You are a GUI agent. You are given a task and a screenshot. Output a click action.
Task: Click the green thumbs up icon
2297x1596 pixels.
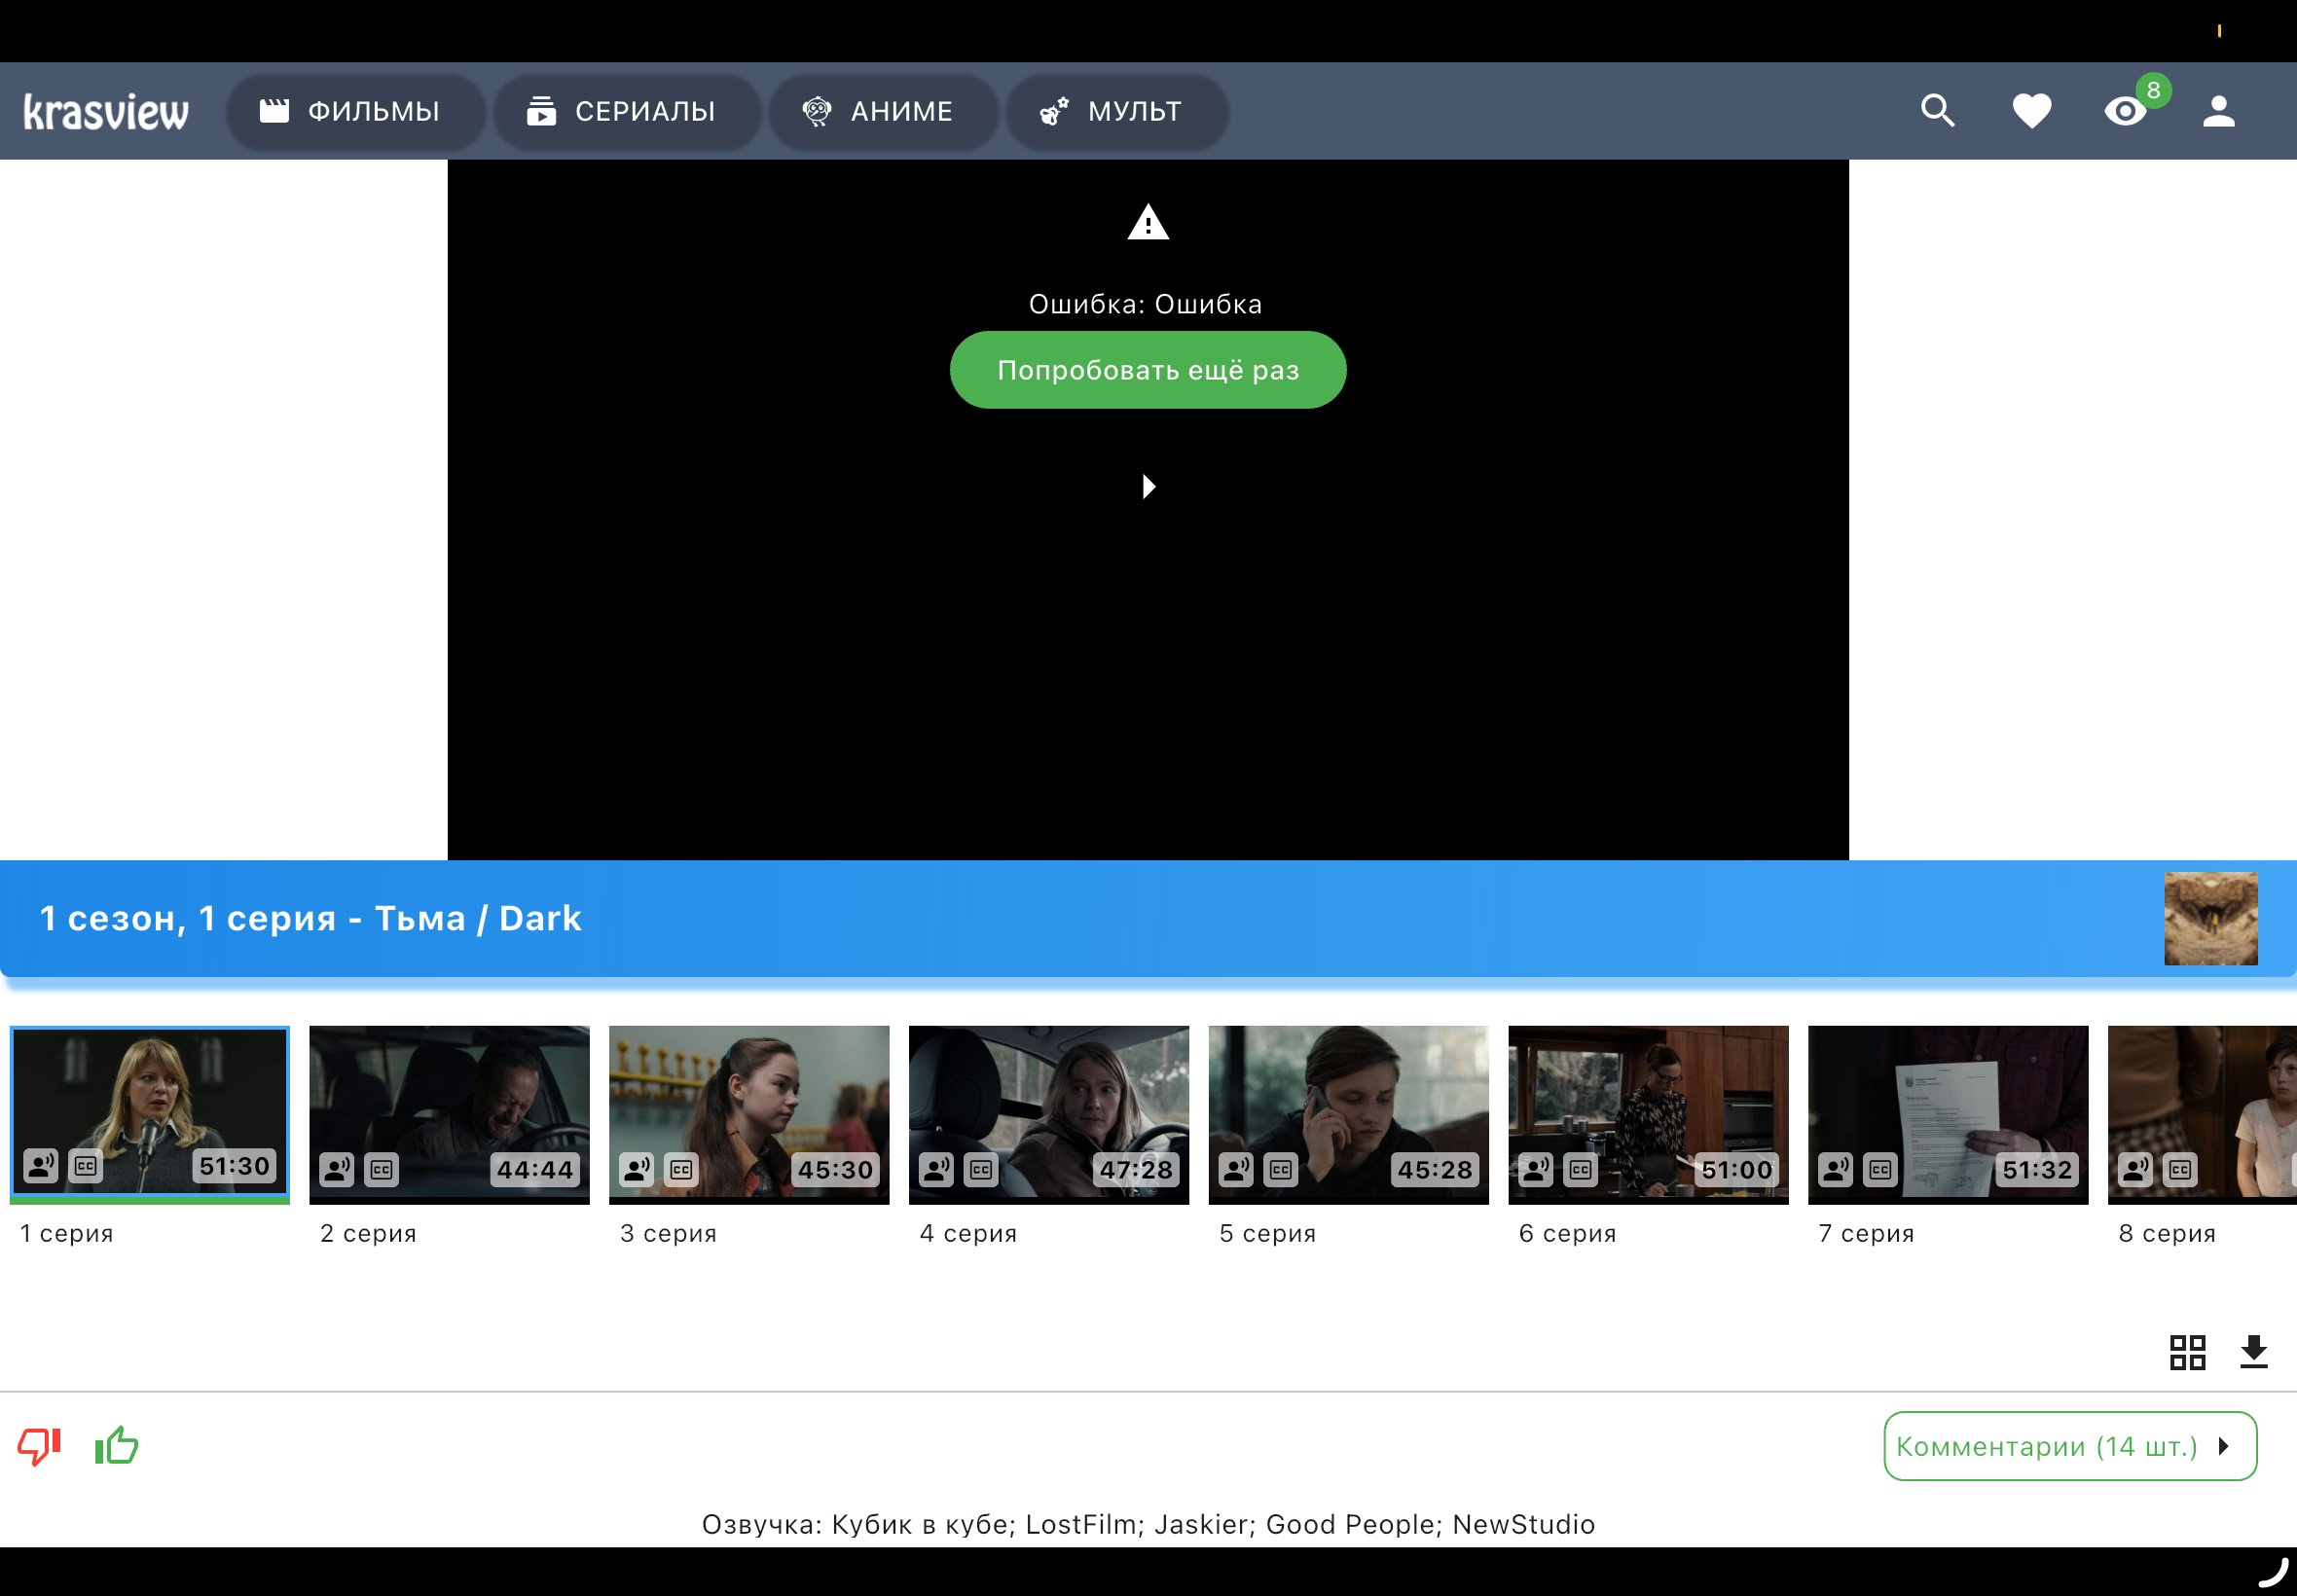[117, 1446]
